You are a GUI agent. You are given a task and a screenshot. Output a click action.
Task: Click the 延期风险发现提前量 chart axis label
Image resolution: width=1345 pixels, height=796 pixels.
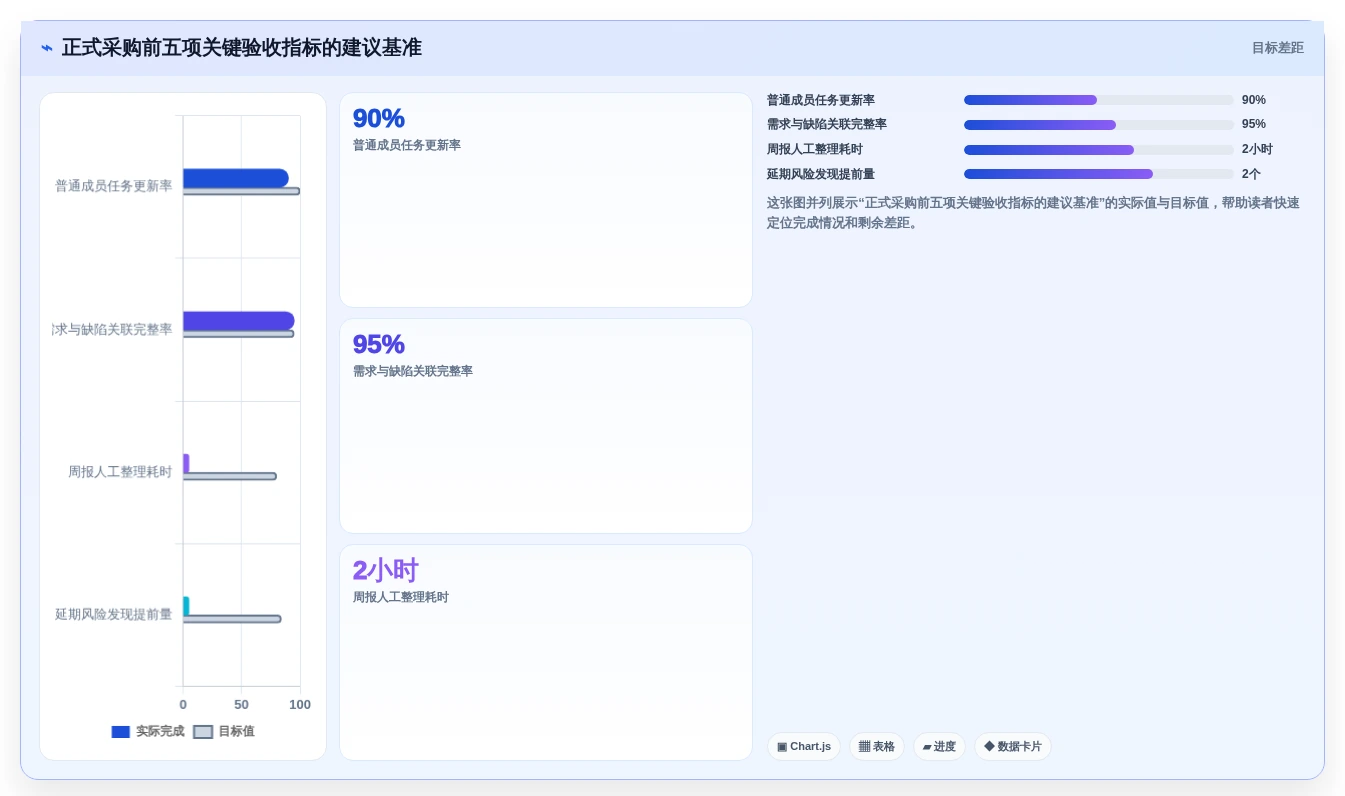coord(113,614)
